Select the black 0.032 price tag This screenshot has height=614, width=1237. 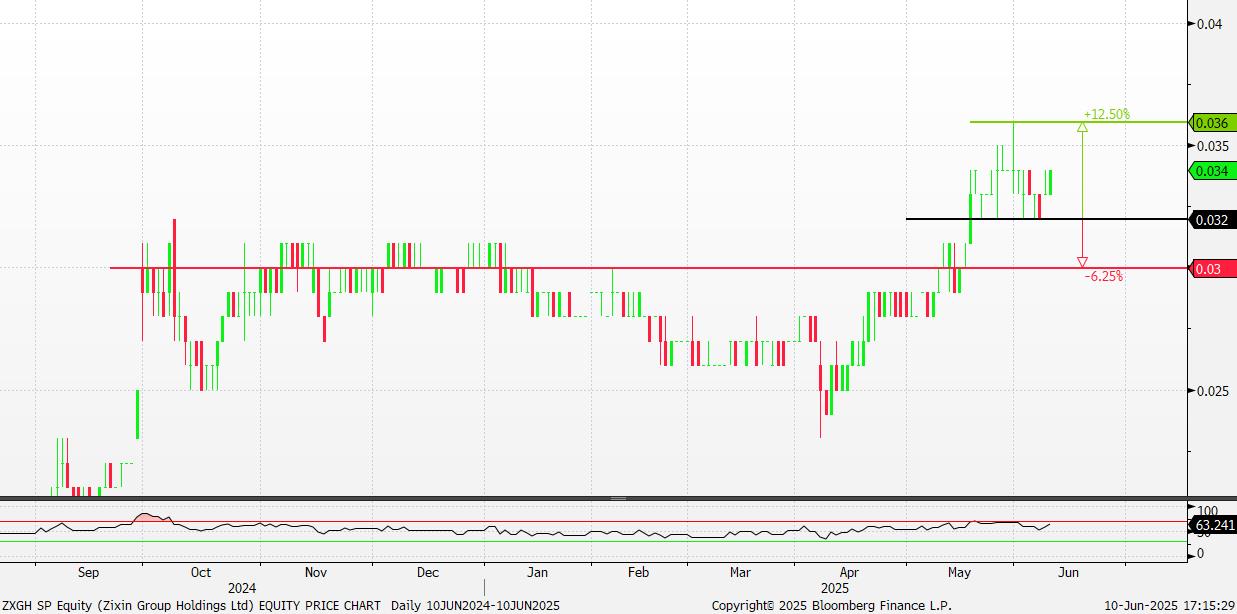1211,220
